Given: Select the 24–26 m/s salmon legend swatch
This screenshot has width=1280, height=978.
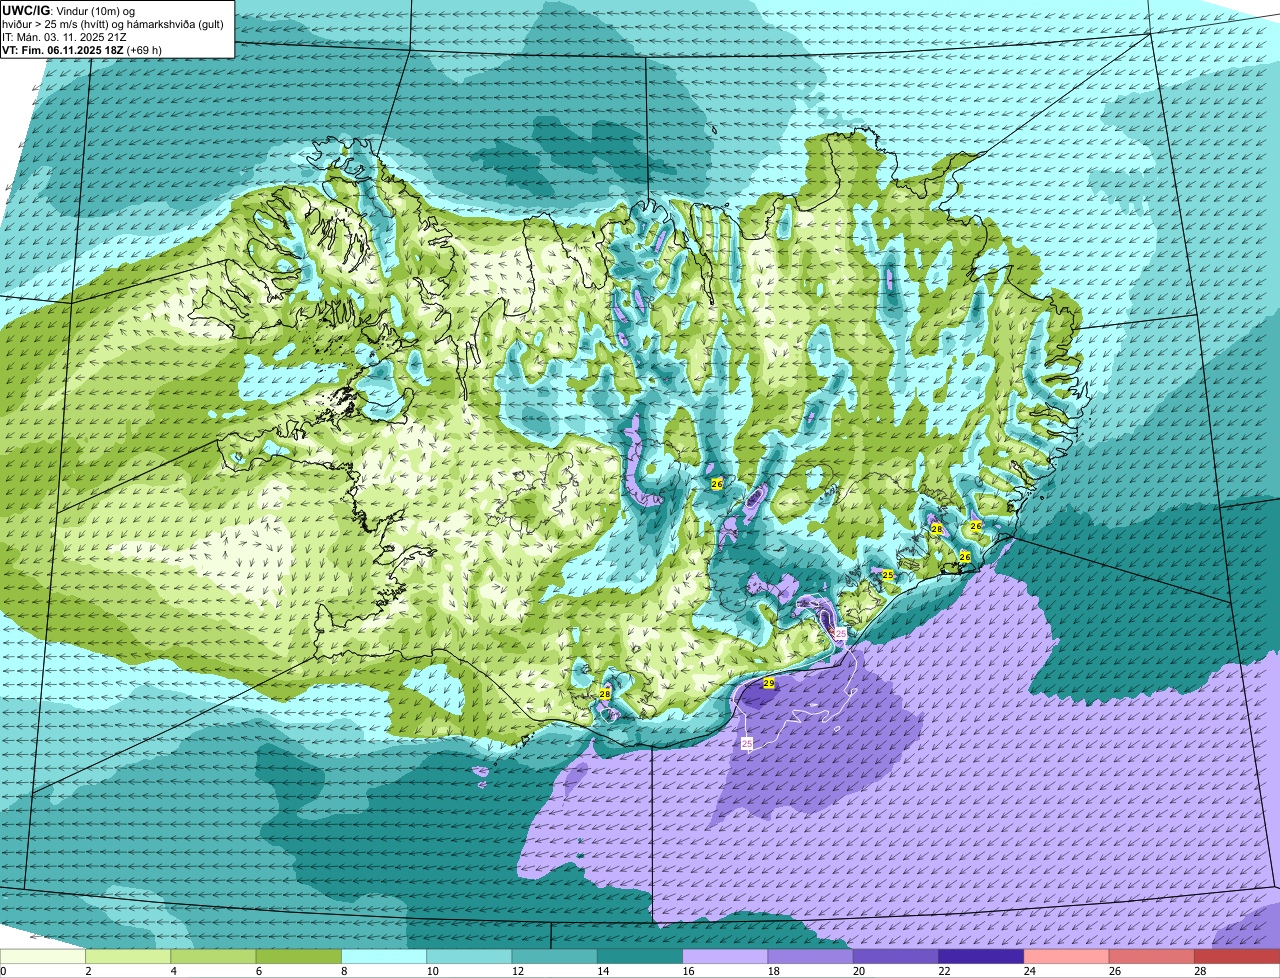Looking at the screenshot, I should coord(1067,956).
